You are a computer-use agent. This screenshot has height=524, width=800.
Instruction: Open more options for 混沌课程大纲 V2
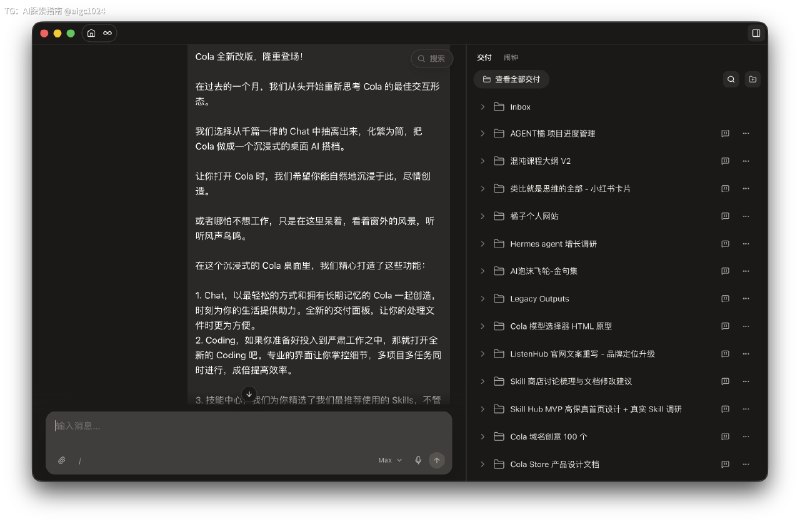[746, 161]
